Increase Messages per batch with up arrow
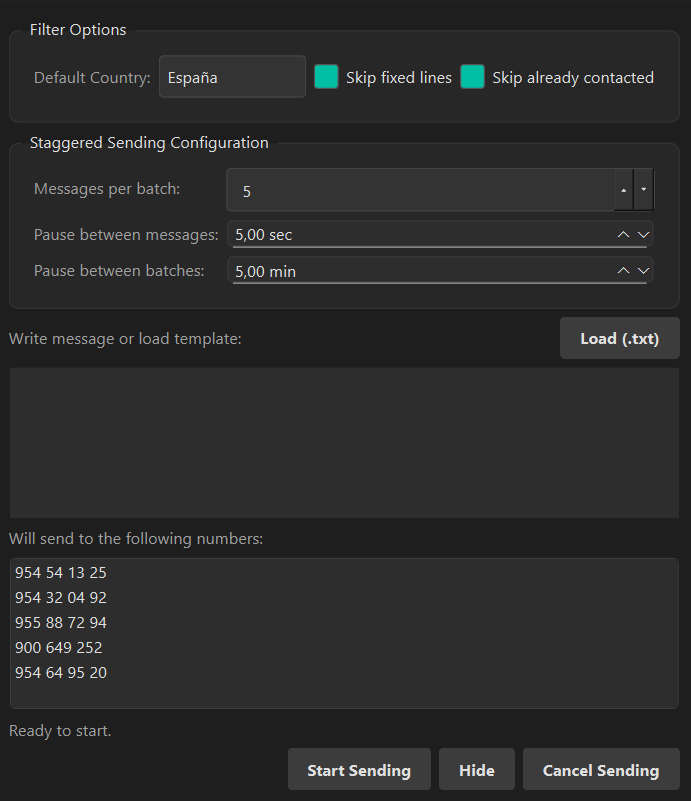The image size is (691, 801). (x=624, y=190)
